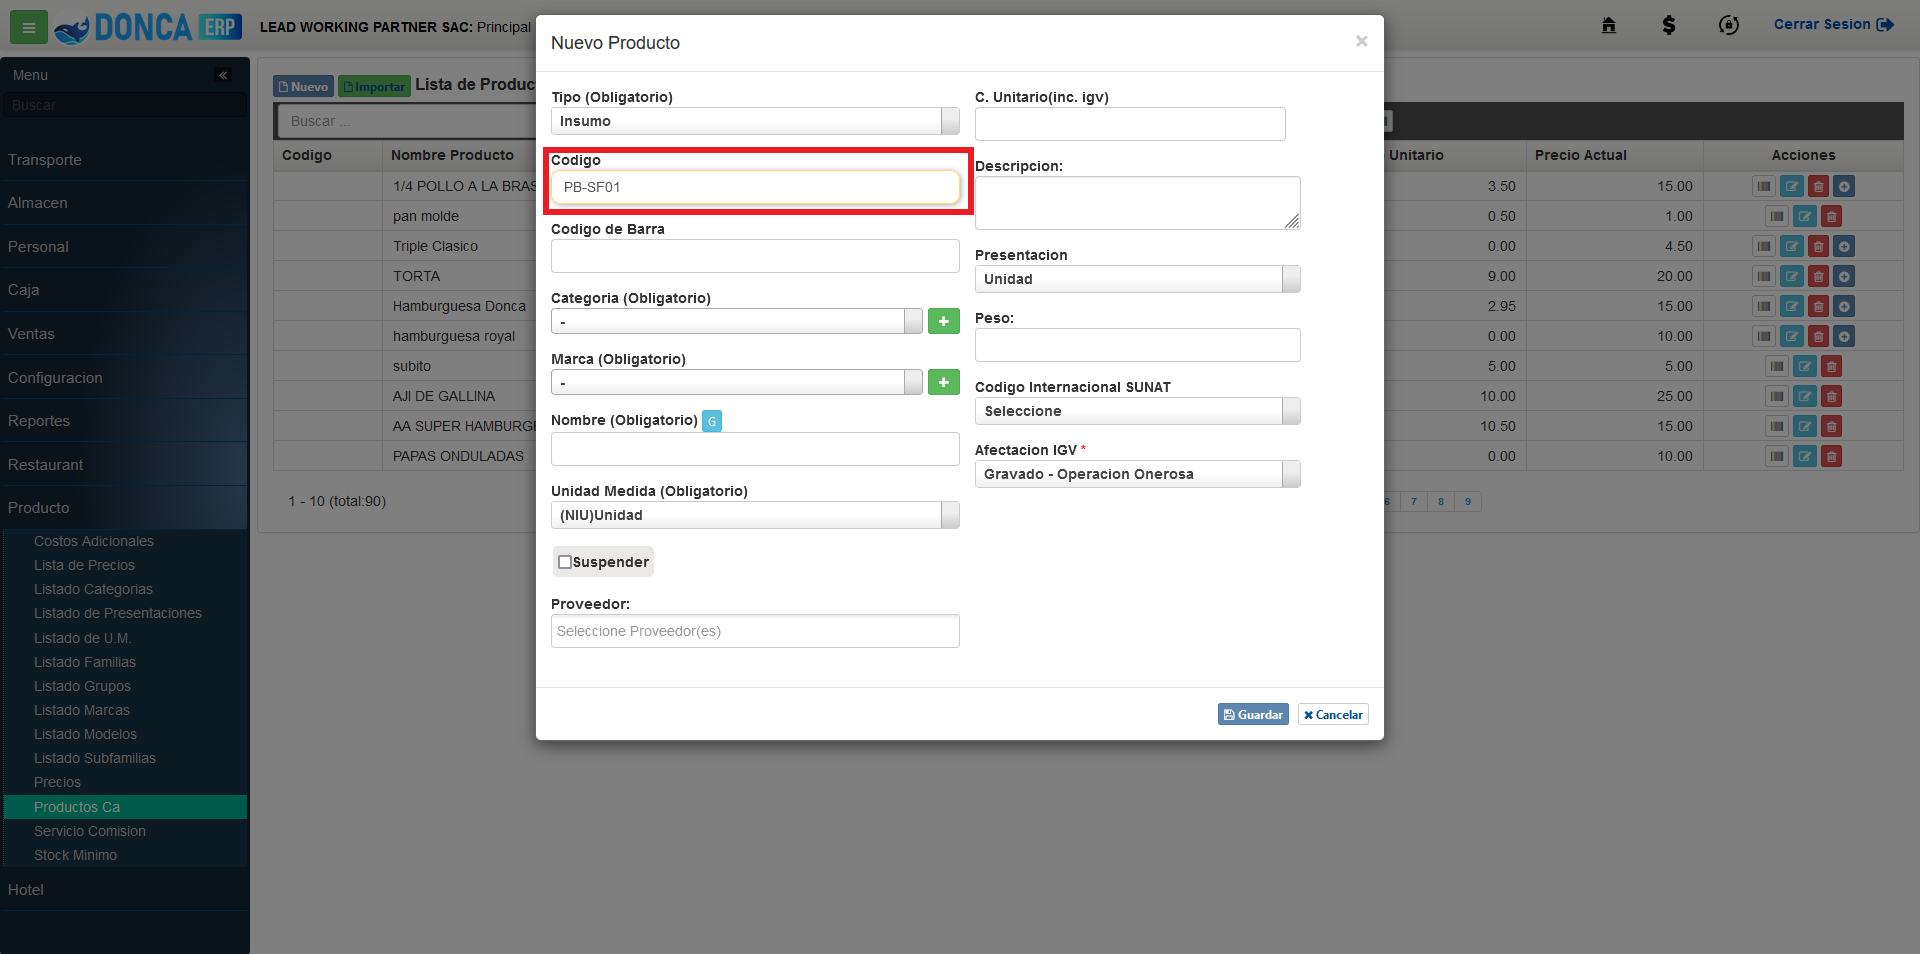Image resolution: width=1920 pixels, height=954 pixels.
Task: Open the Tipo dropdown showing Insumo
Action: pos(755,121)
